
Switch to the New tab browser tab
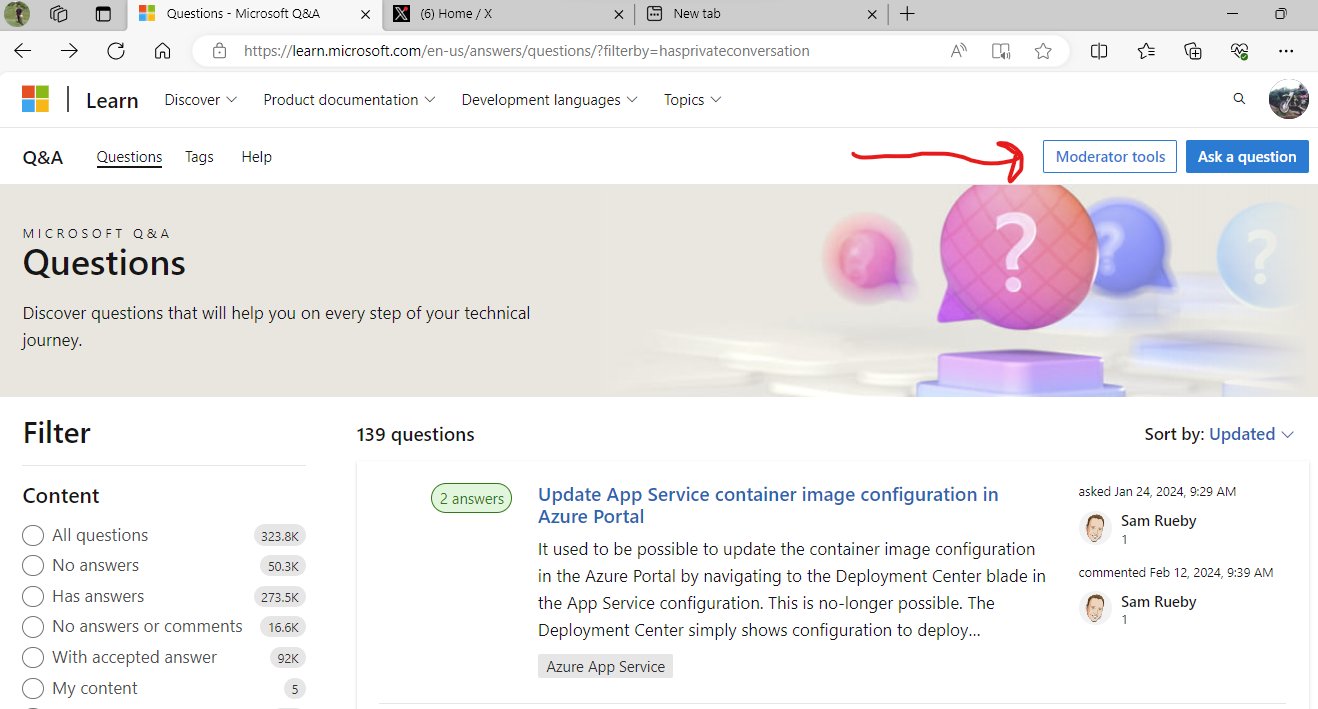click(x=762, y=14)
